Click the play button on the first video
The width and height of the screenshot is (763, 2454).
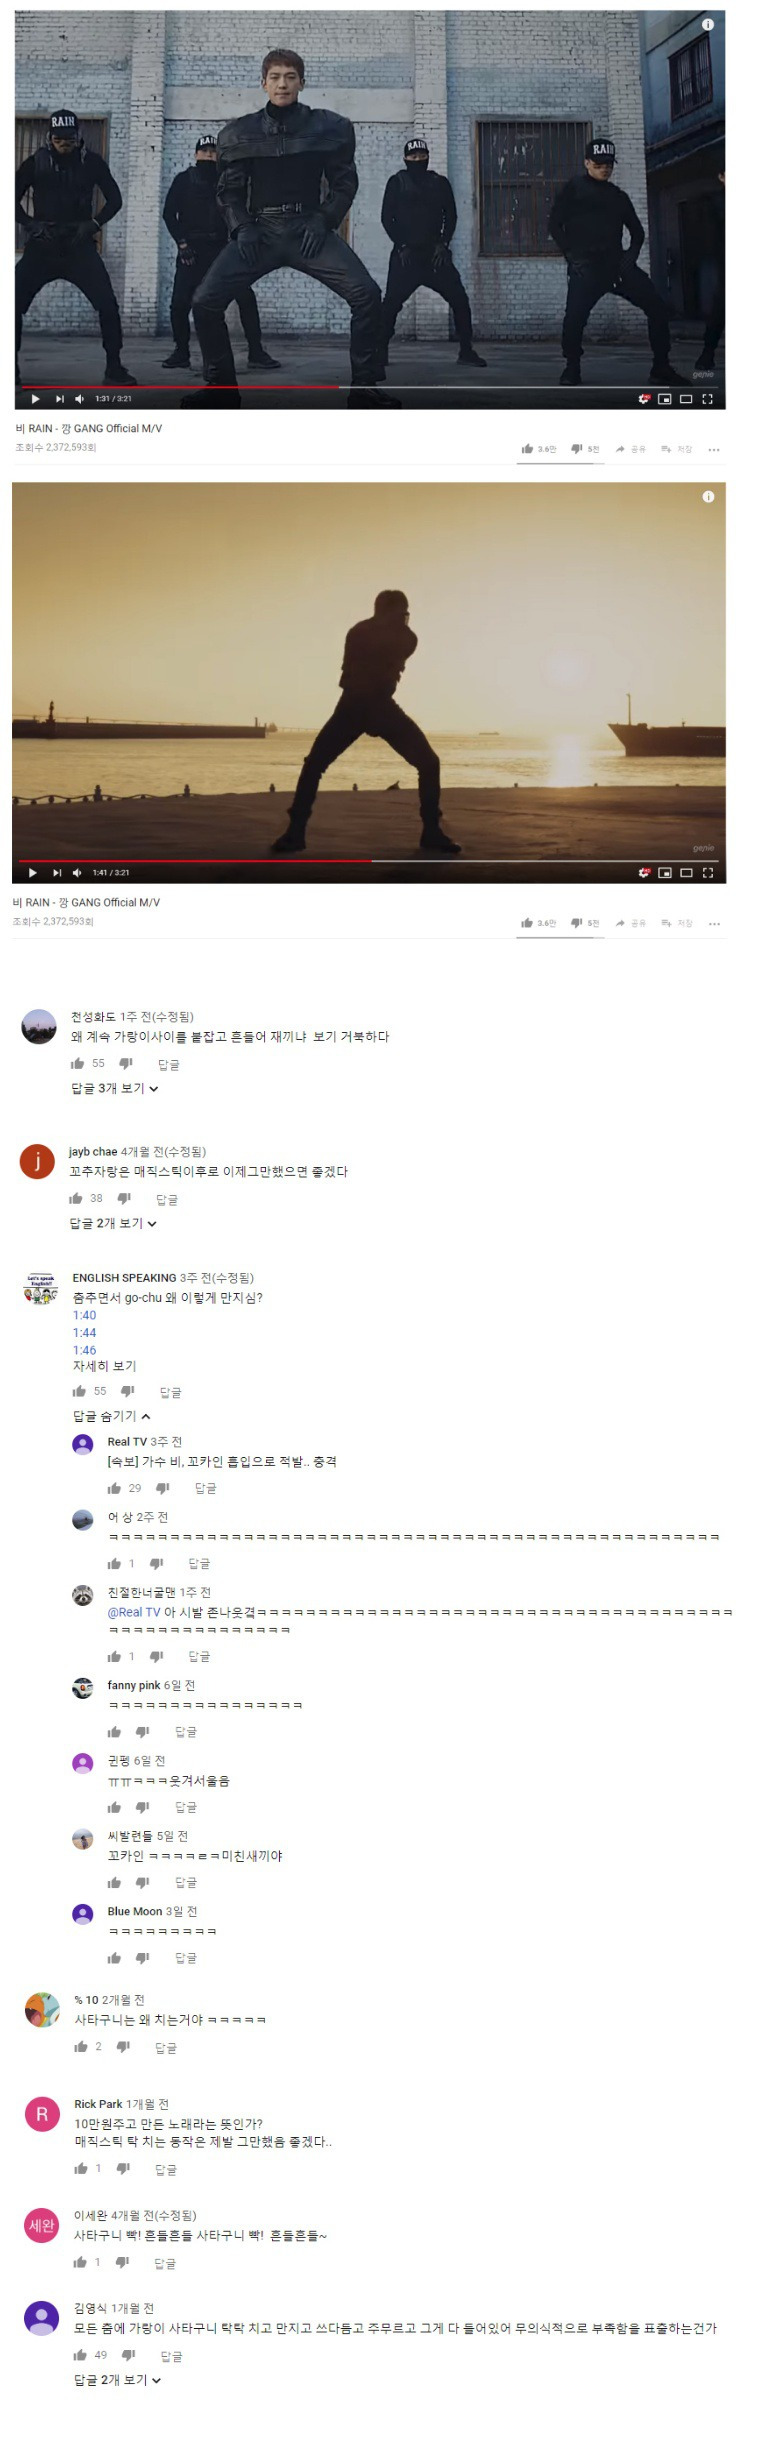(x=35, y=399)
